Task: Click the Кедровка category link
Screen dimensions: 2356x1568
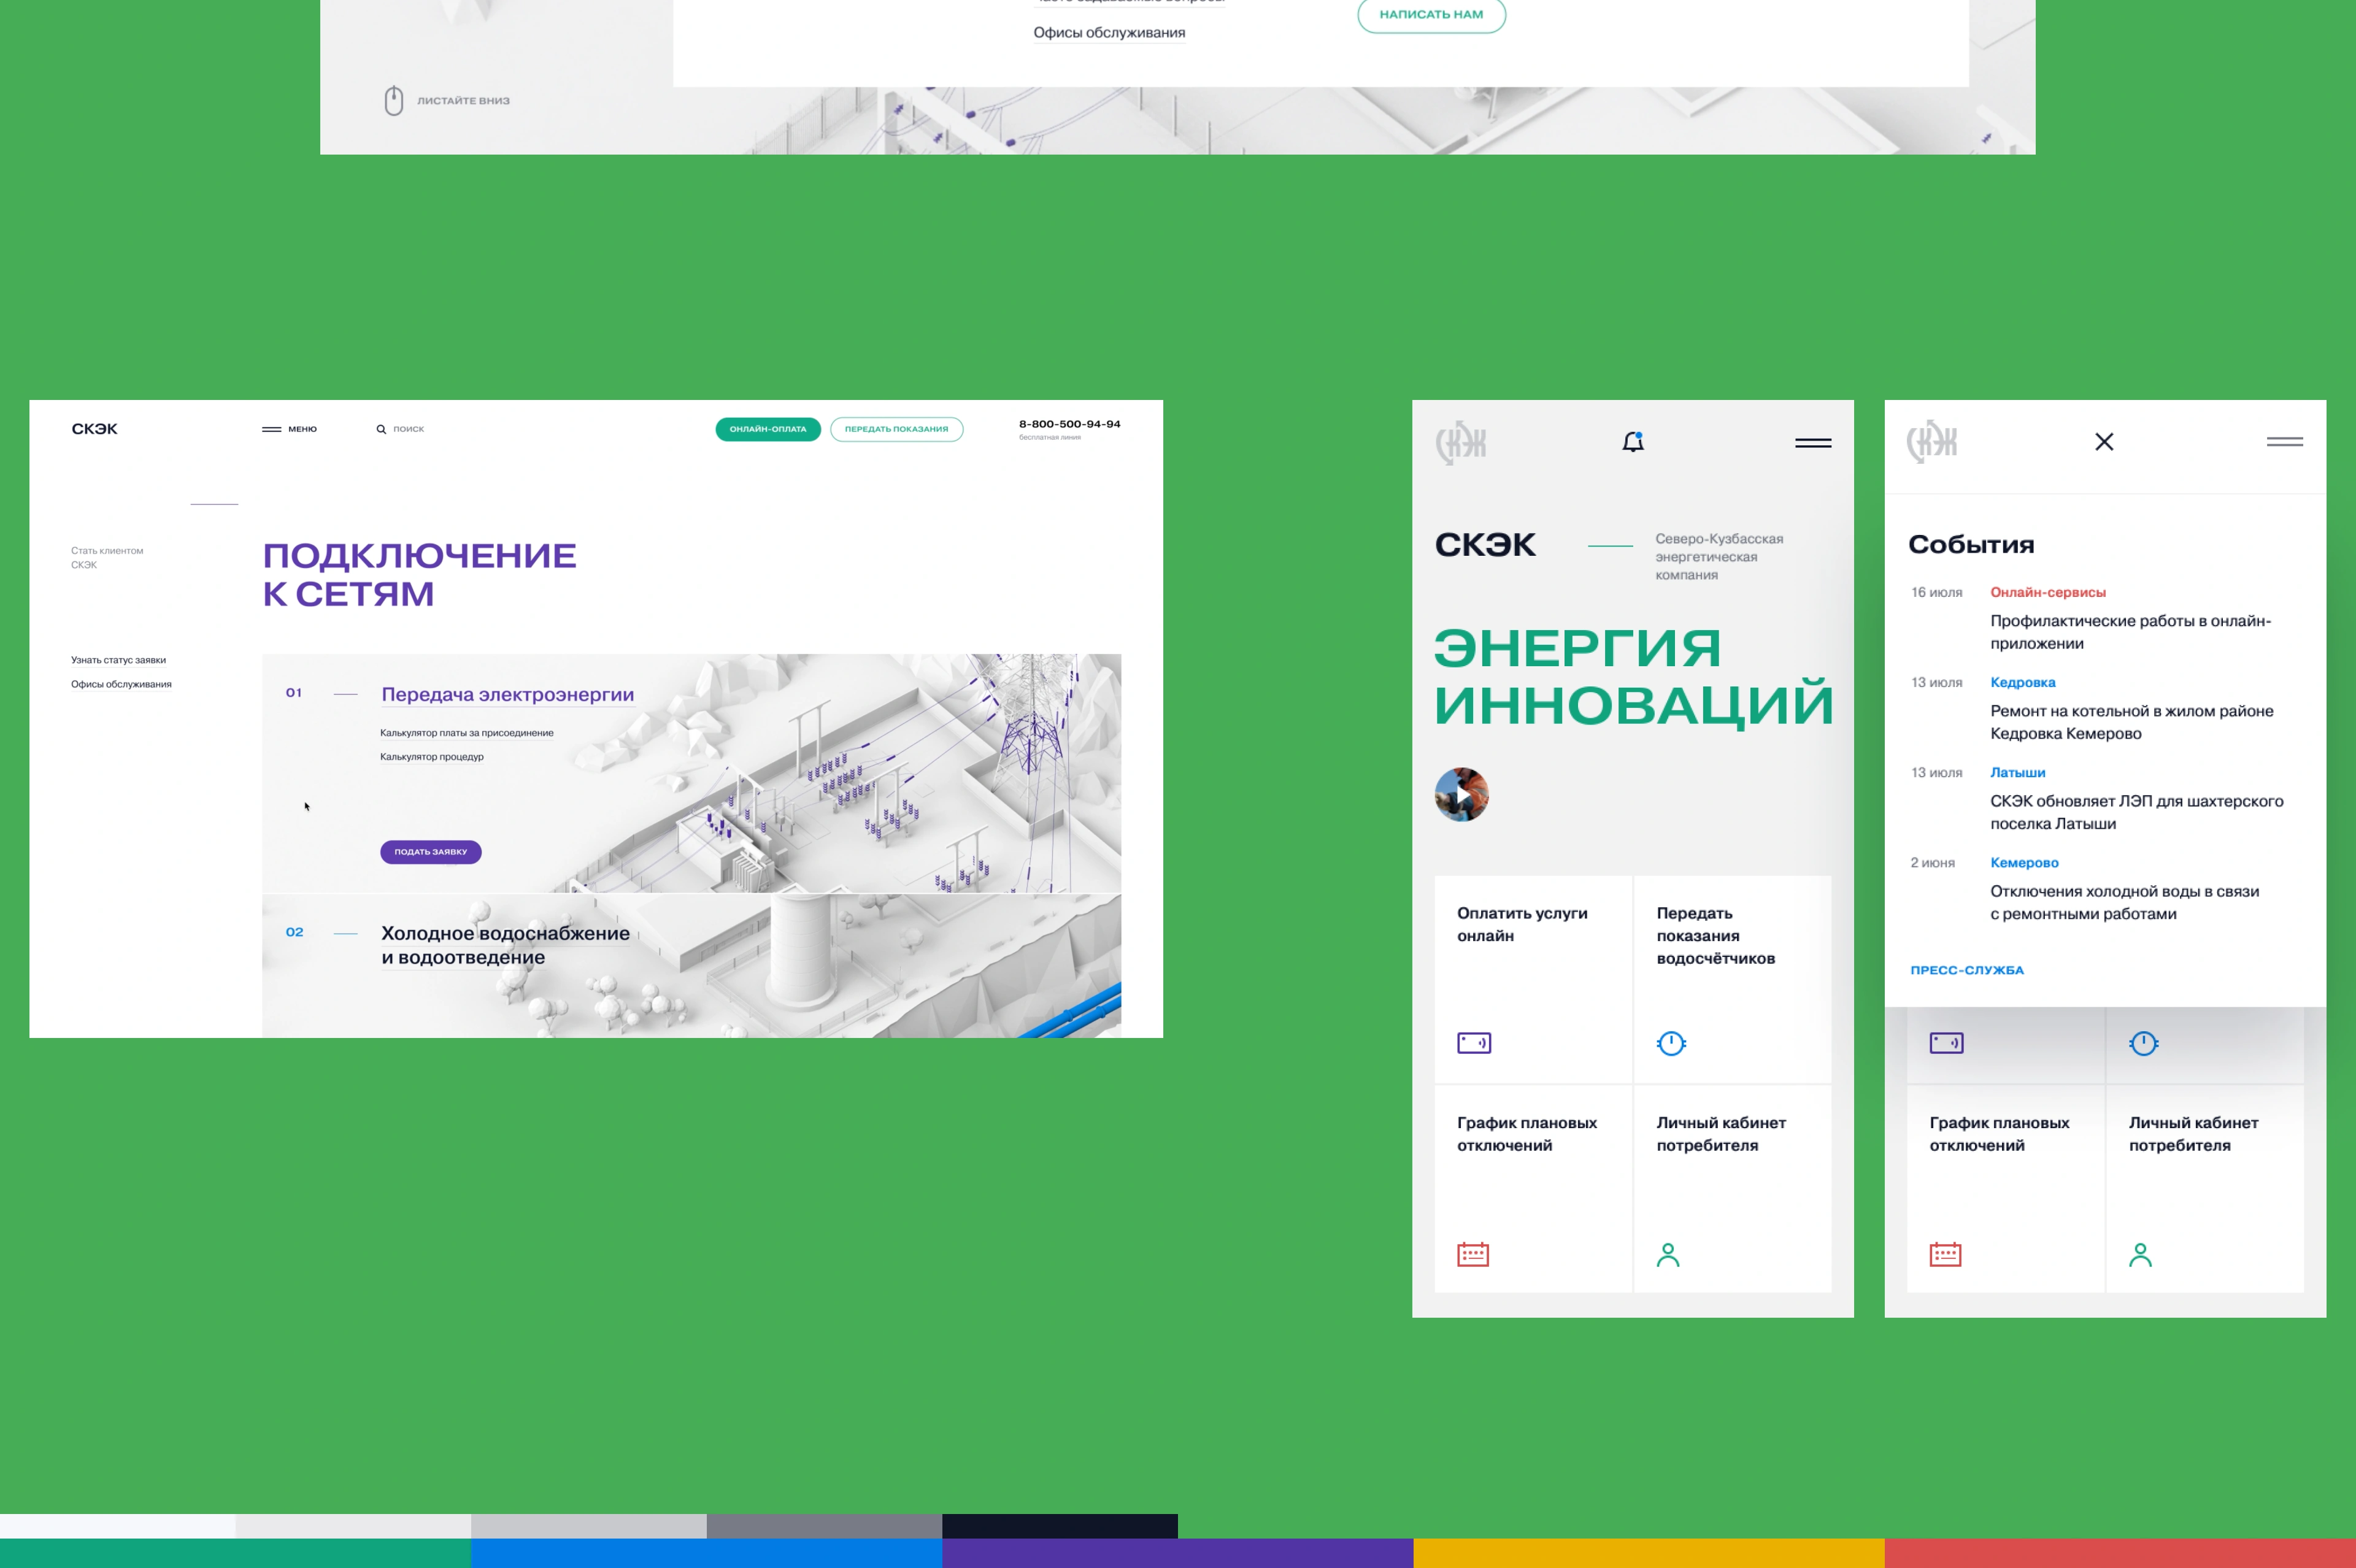Action: tap(2023, 682)
